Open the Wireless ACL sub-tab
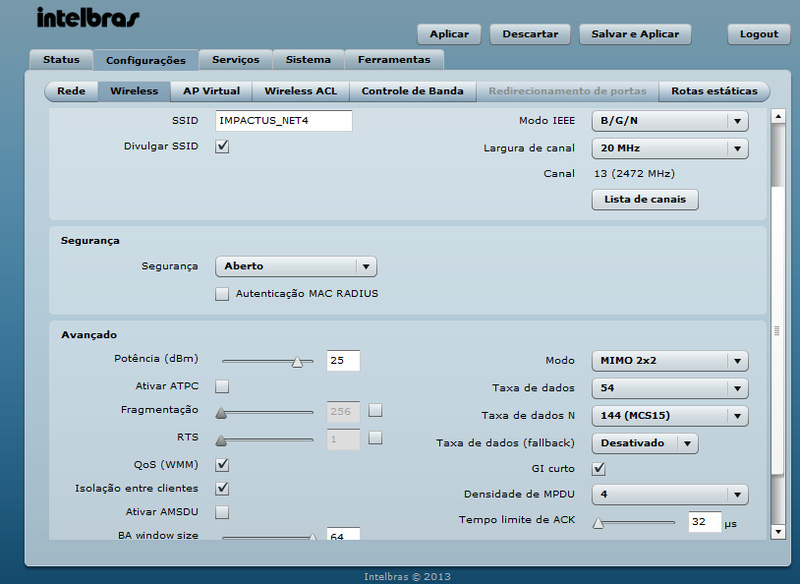The width and height of the screenshot is (800, 584). pyautogui.click(x=301, y=91)
